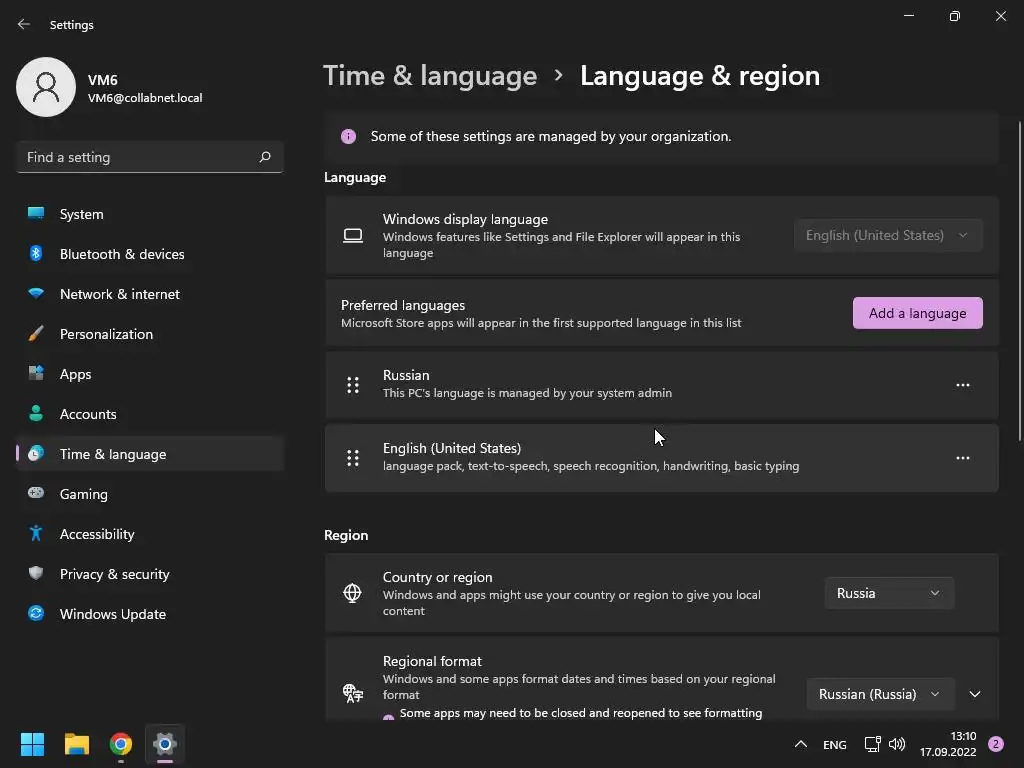Viewport: 1024px width, 768px height.
Task: Select Accessibility in the sidebar
Action: pyautogui.click(x=97, y=534)
